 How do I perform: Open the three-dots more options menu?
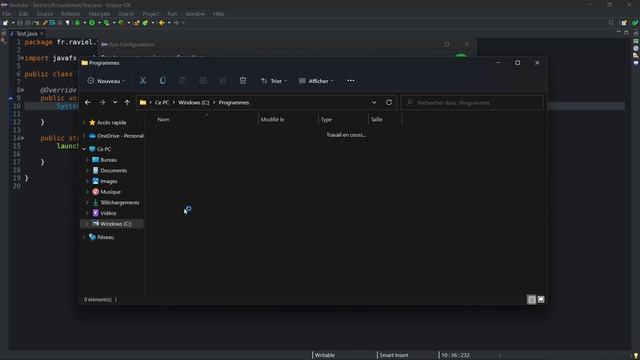351,81
